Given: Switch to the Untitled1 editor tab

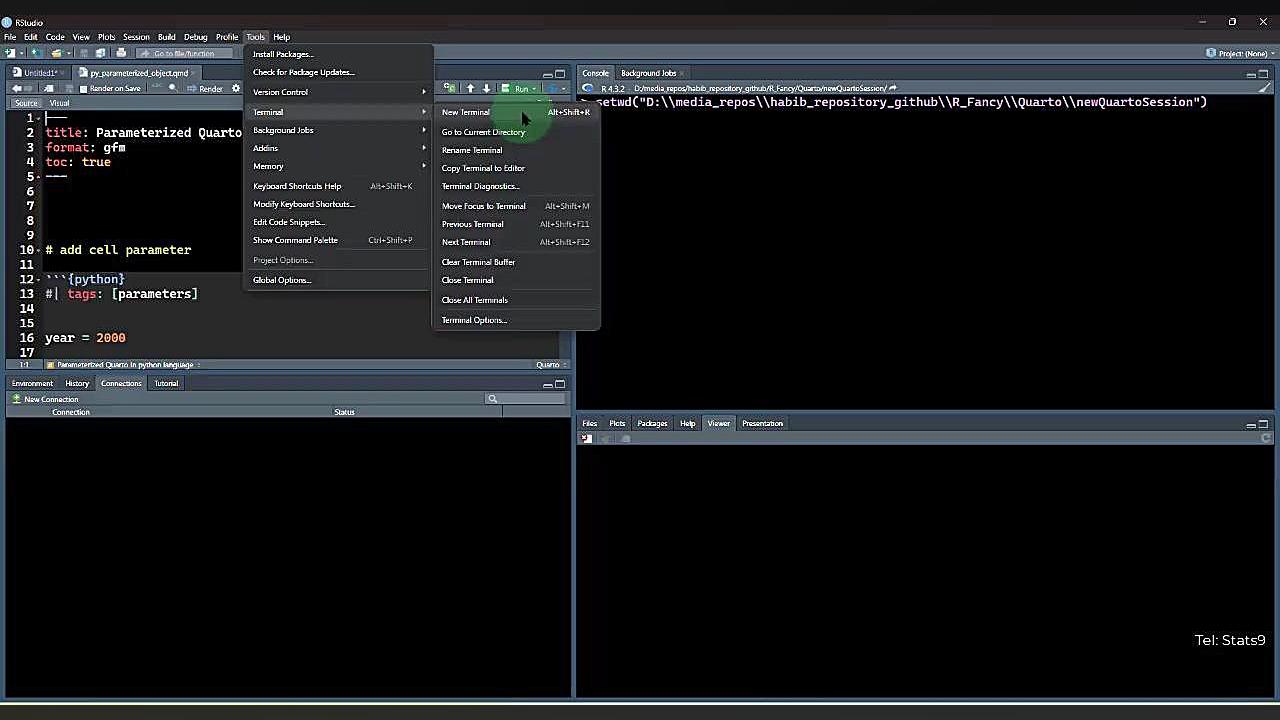Looking at the screenshot, I should pos(40,73).
